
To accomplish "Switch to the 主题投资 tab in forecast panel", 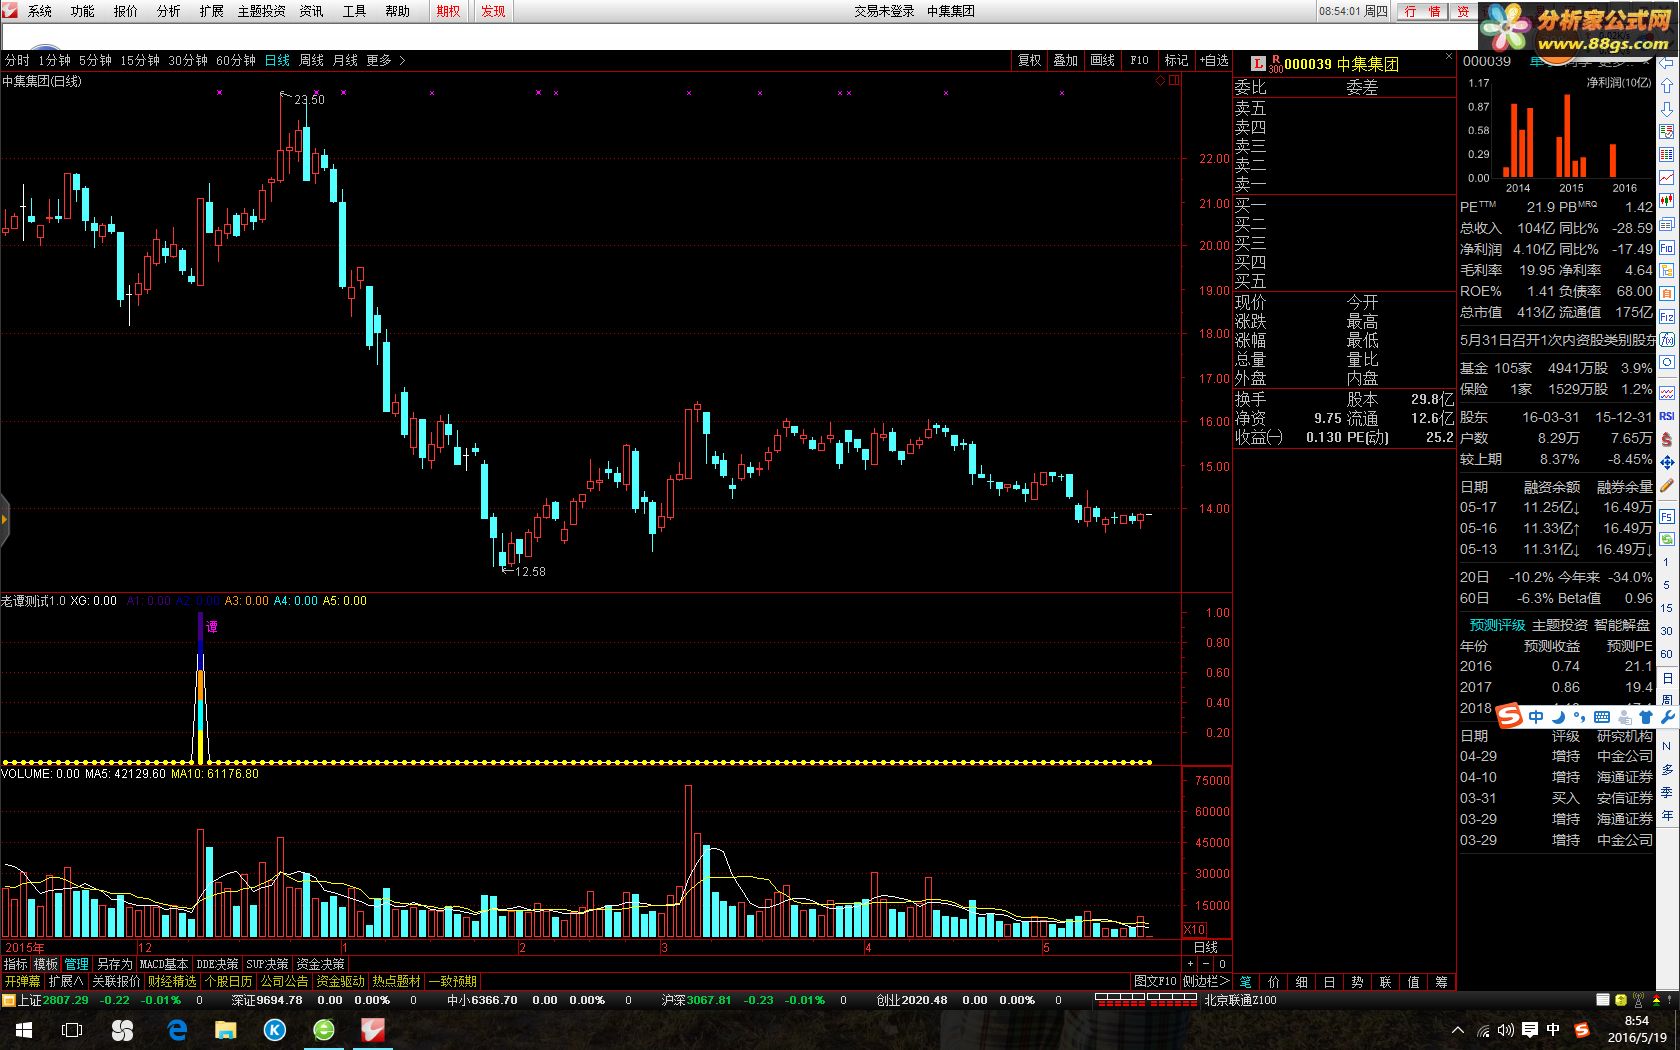I will click(x=1560, y=625).
